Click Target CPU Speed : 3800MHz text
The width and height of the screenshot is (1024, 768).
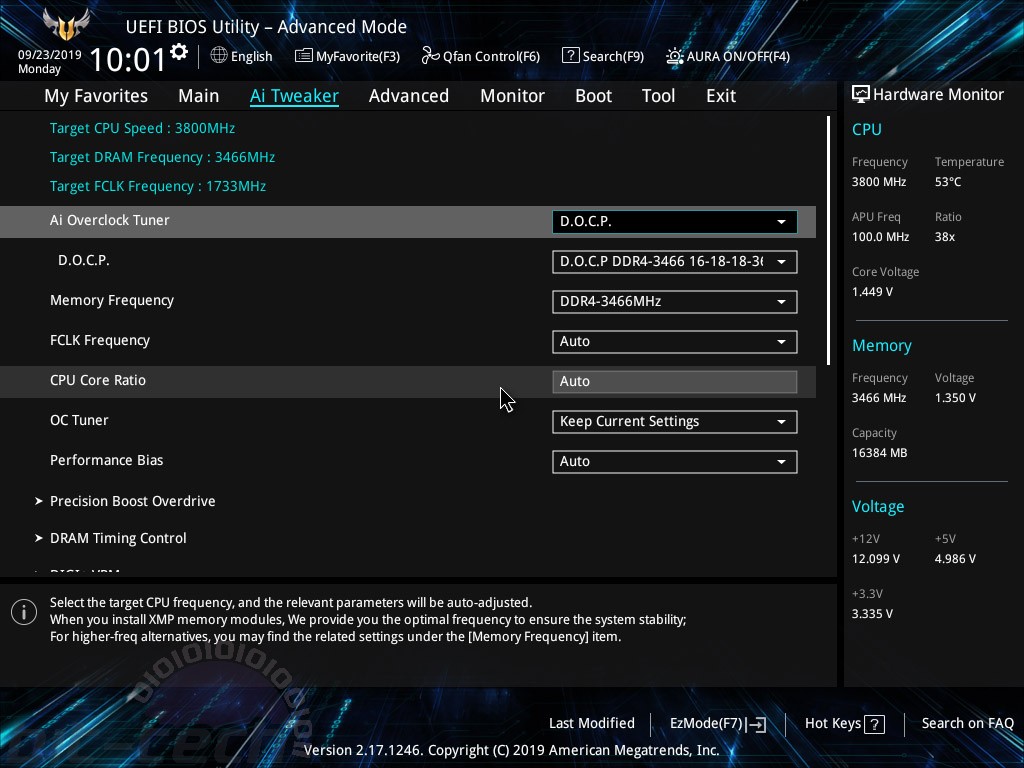pyautogui.click(x=142, y=128)
